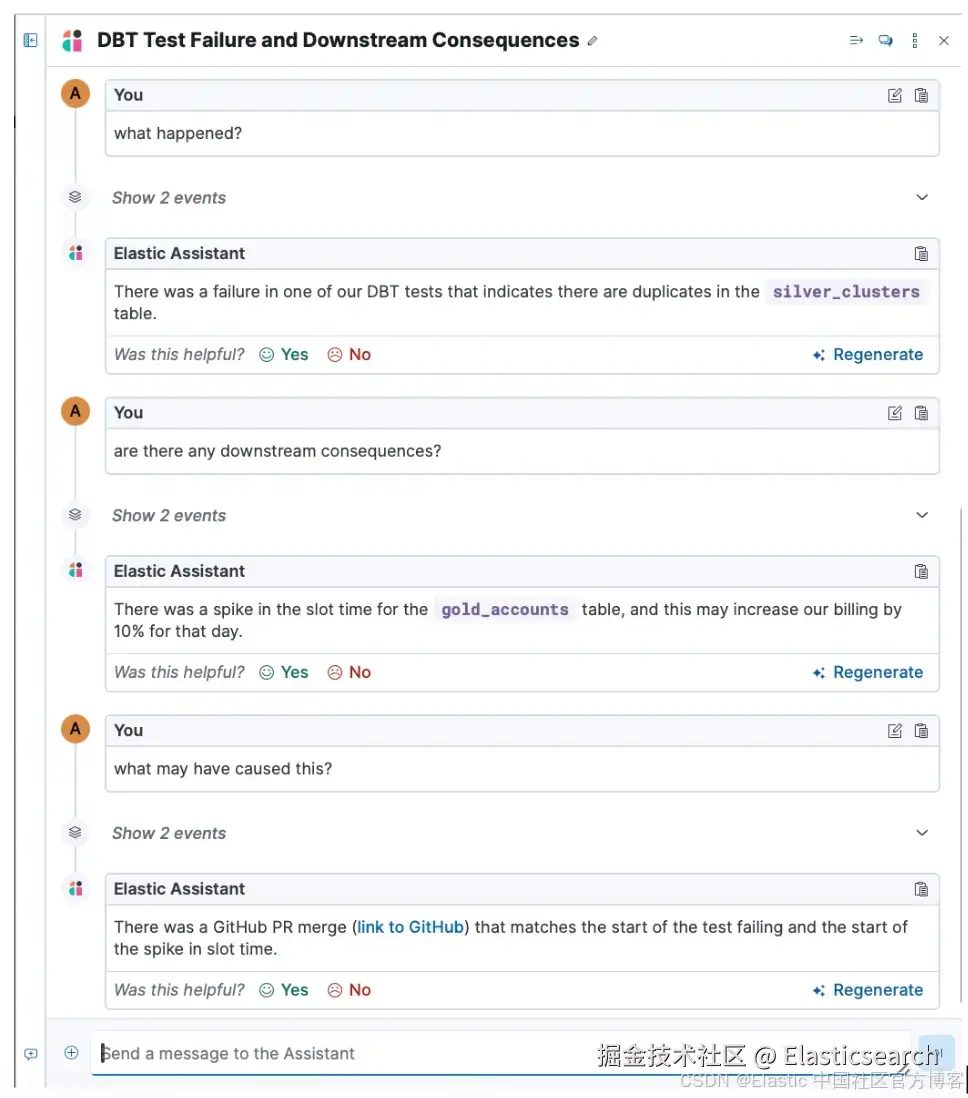The height and width of the screenshot is (1098, 968).
Task: Toggle the conversation list sidebar icon
Action: coord(31,40)
